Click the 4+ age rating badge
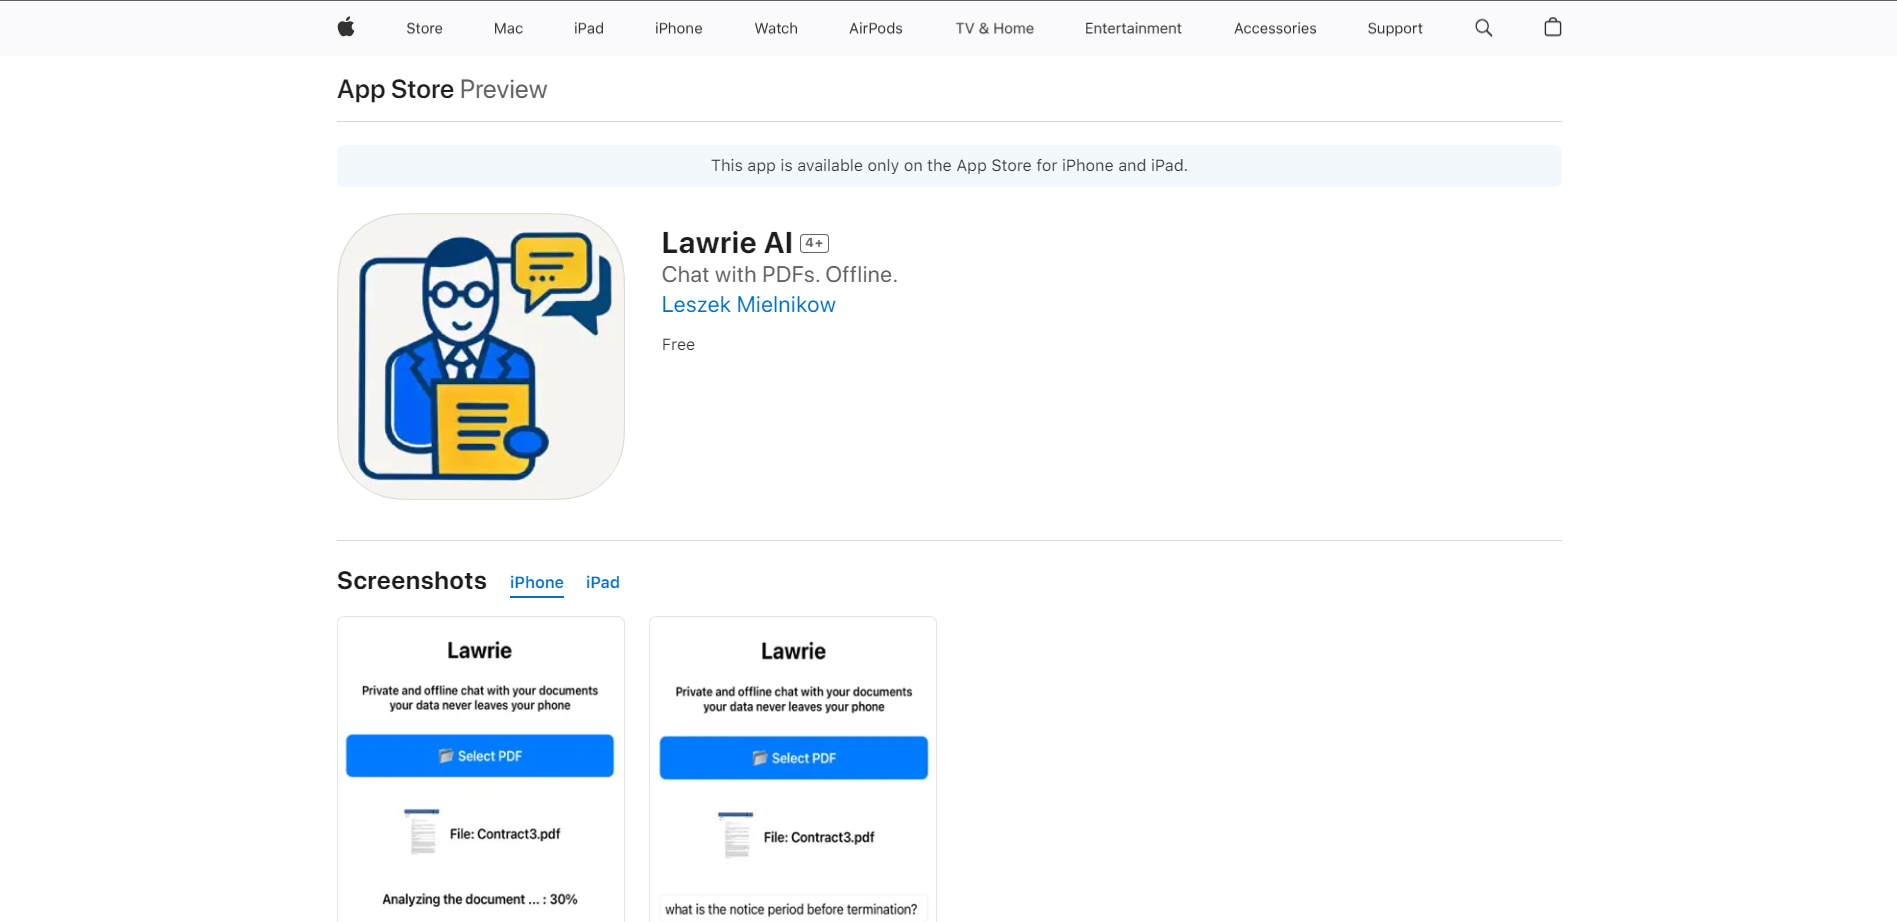 coord(815,243)
